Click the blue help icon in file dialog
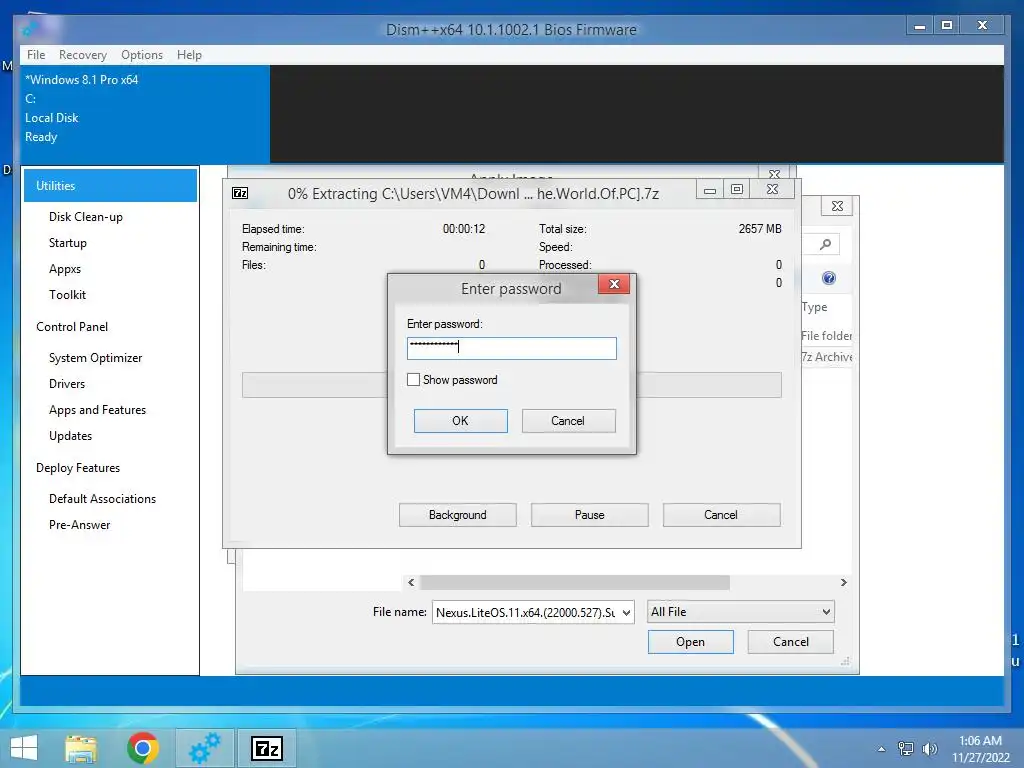This screenshot has width=1024, height=768. 829,278
